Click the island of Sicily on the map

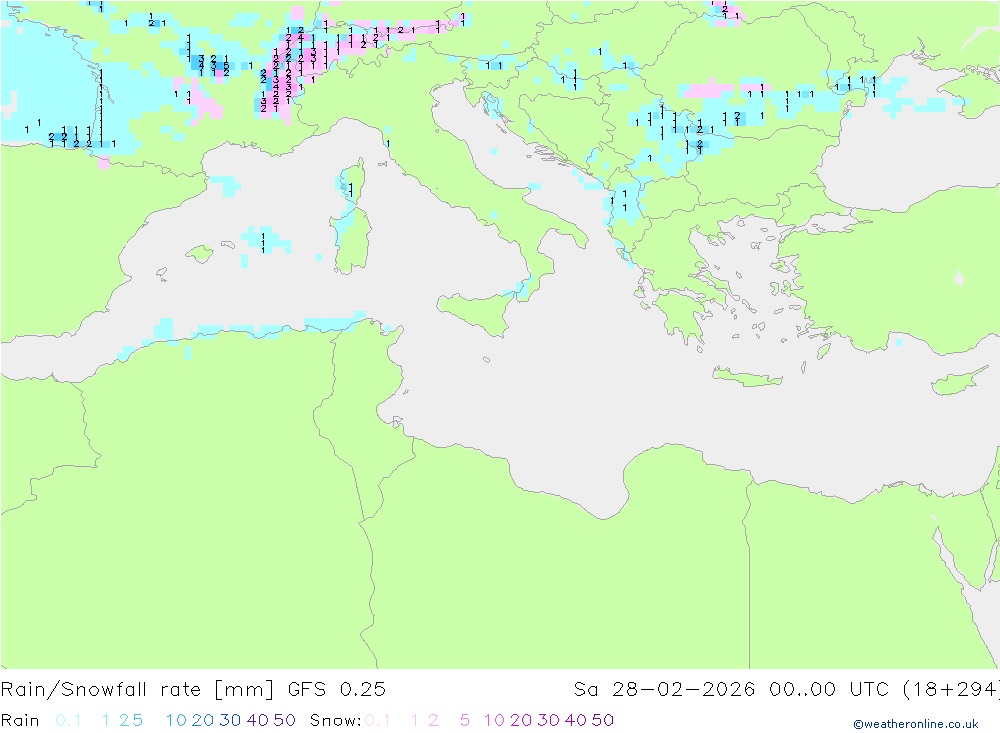point(482,313)
